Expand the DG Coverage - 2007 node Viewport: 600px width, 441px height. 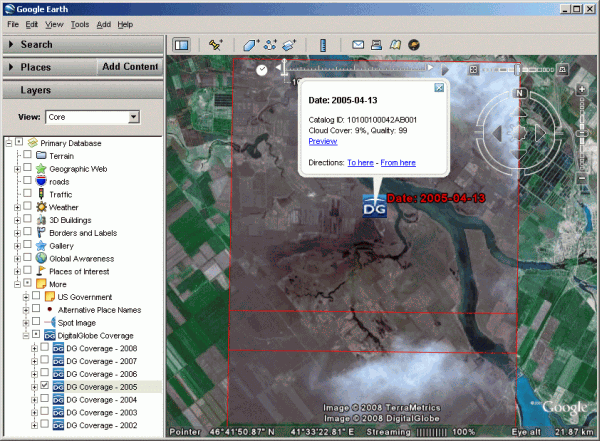[34, 361]
